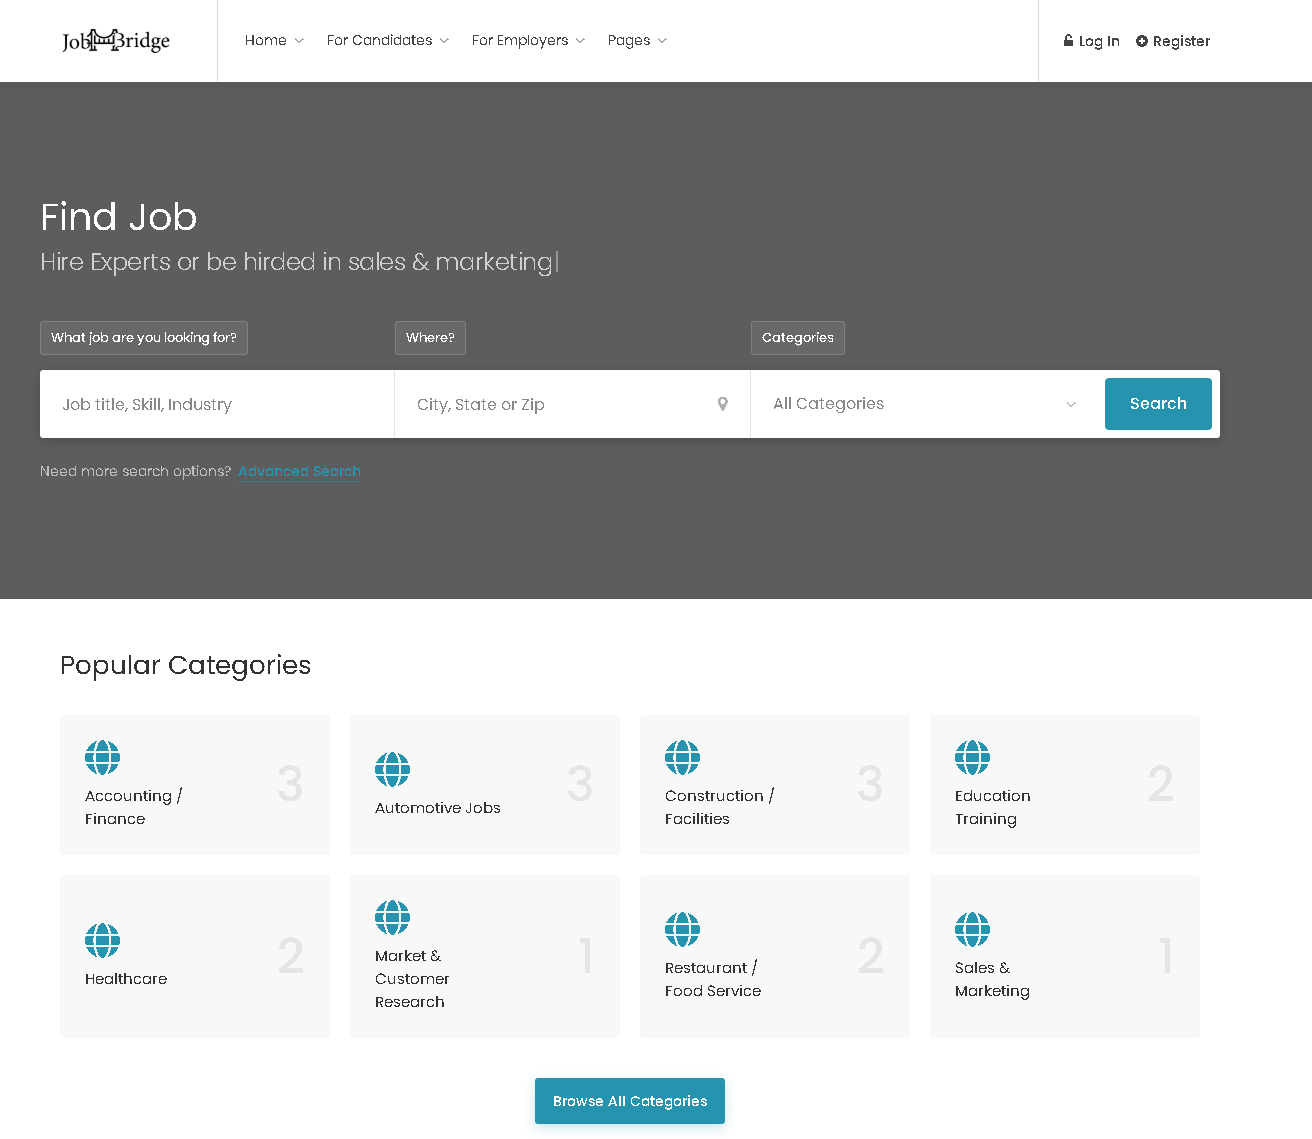Click the globe icon for Restaurant / Food Service
The image size is (1312, 1139).
click(682, 930)
